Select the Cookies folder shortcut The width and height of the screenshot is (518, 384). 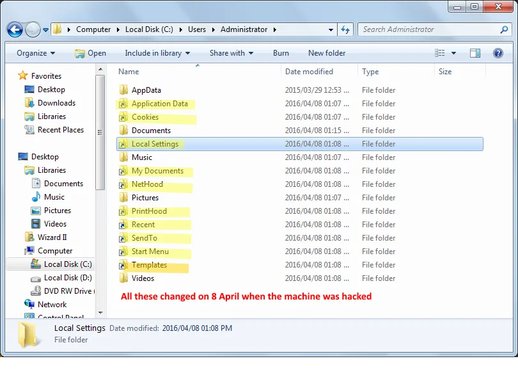click(x=139, y=117)
